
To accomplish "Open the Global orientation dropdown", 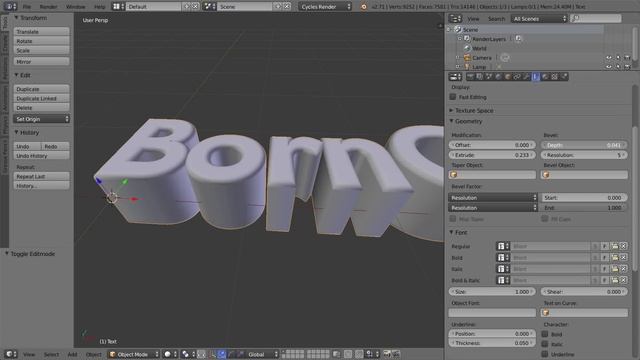I will (x=262, y=354).
